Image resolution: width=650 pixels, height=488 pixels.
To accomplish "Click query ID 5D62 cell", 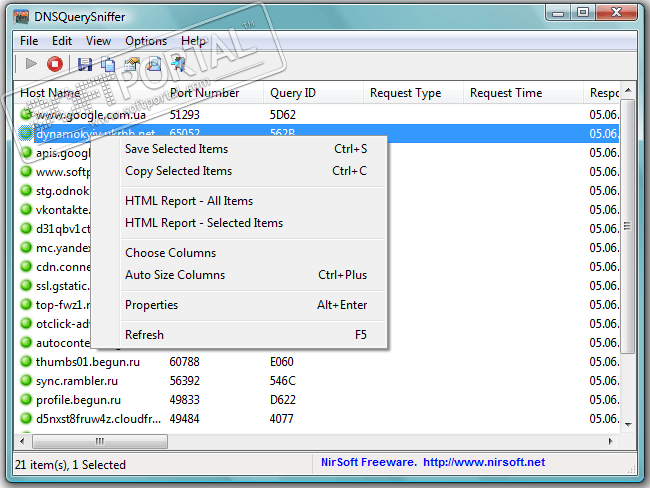I will click(283, 114).
